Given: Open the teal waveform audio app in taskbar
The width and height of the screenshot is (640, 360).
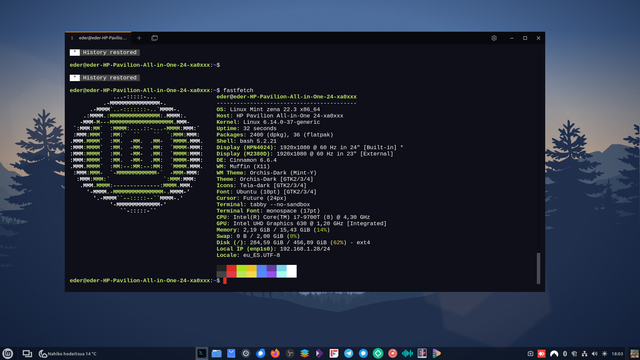Looking at the screenshot, I should click(x=407, y=353).
